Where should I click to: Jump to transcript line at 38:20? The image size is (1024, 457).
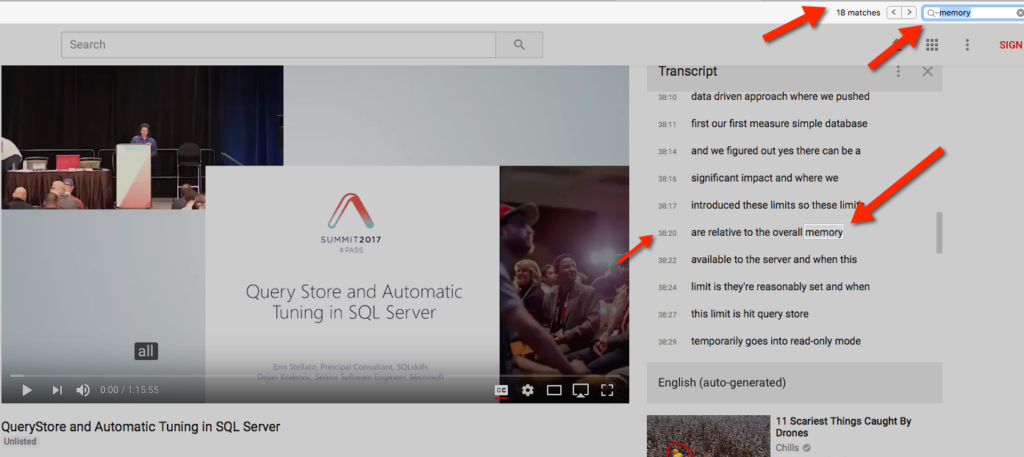coord(667,233)
